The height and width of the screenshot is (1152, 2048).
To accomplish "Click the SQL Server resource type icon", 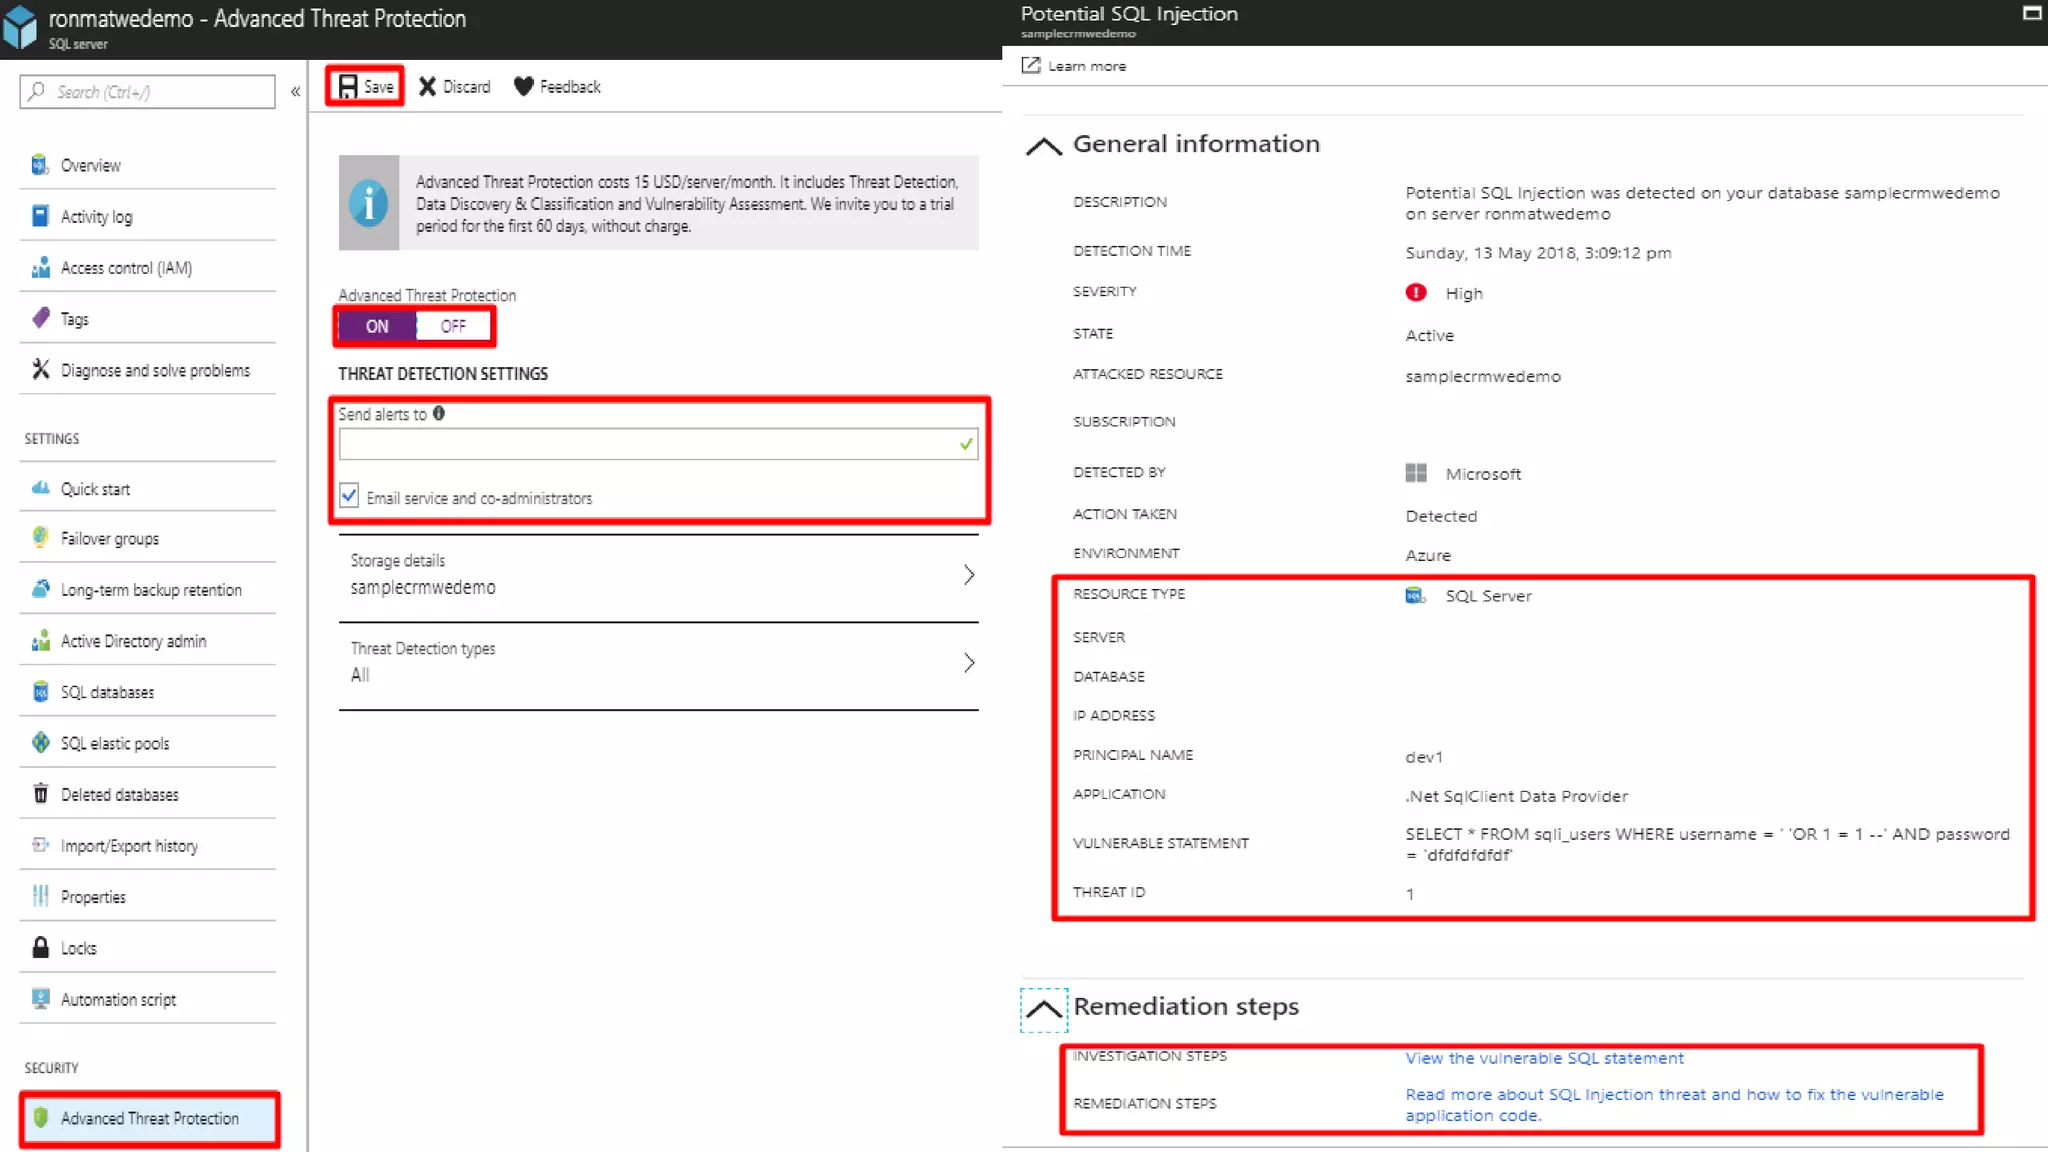I will pyautogui.click(x=1415, y=595).
